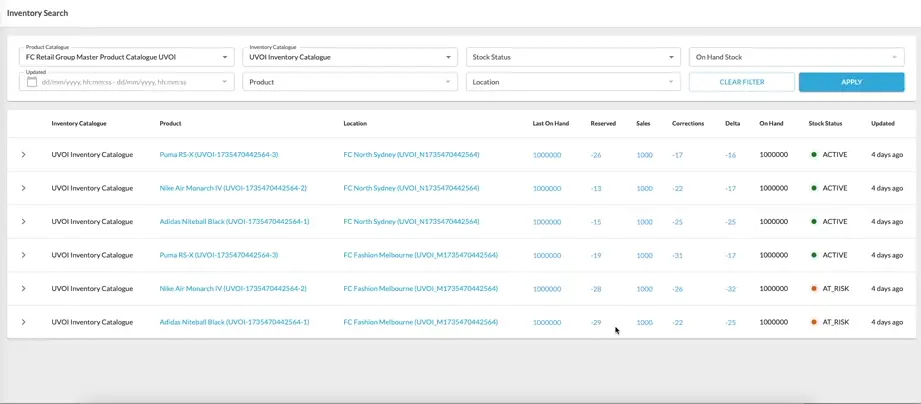Click Reserved value -29 in the last row
921x404 pixels.
pos(596,322)
